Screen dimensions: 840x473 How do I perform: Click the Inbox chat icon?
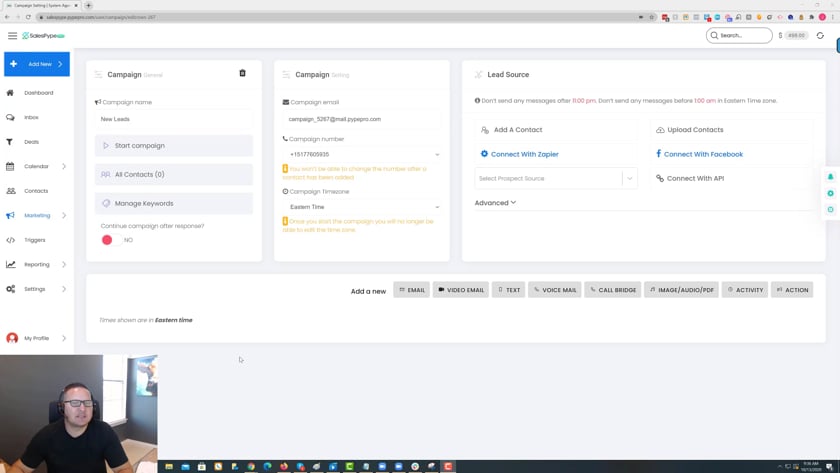point(10,117)
